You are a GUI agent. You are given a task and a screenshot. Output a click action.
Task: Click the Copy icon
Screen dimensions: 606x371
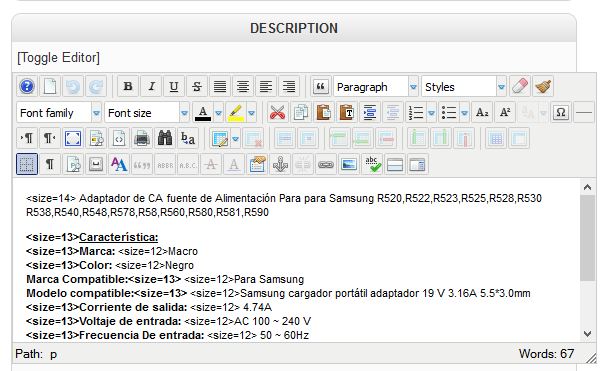click(301, 113)
